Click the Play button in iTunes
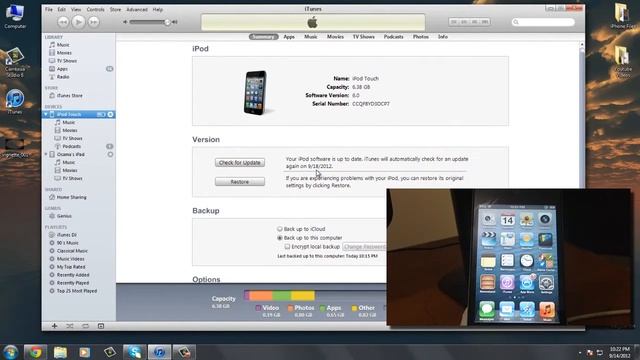This screenshot has width=640, height=360. [x=78, y=22]
